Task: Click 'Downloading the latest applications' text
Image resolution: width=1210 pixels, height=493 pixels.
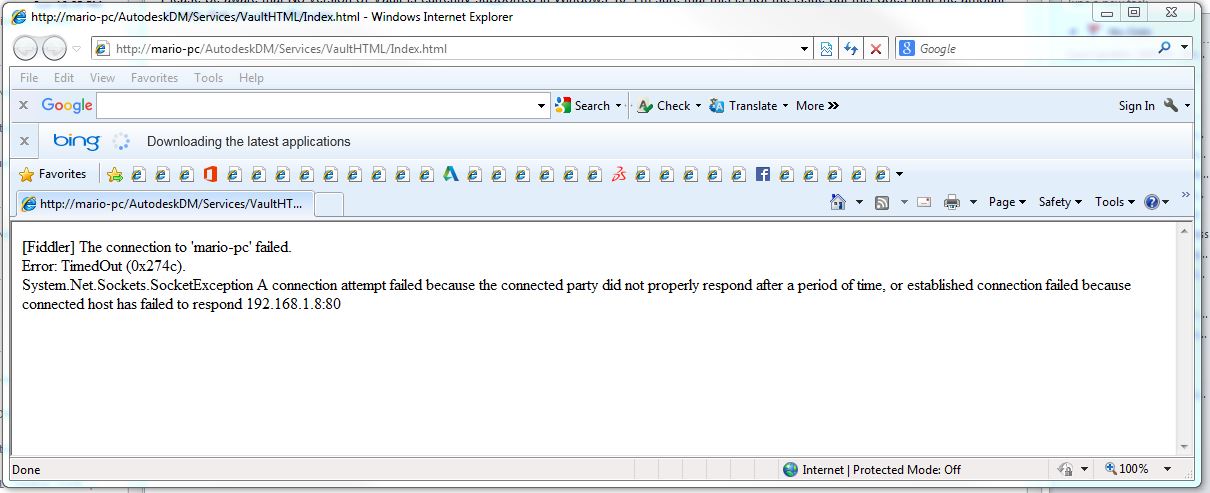Action: 249,141
